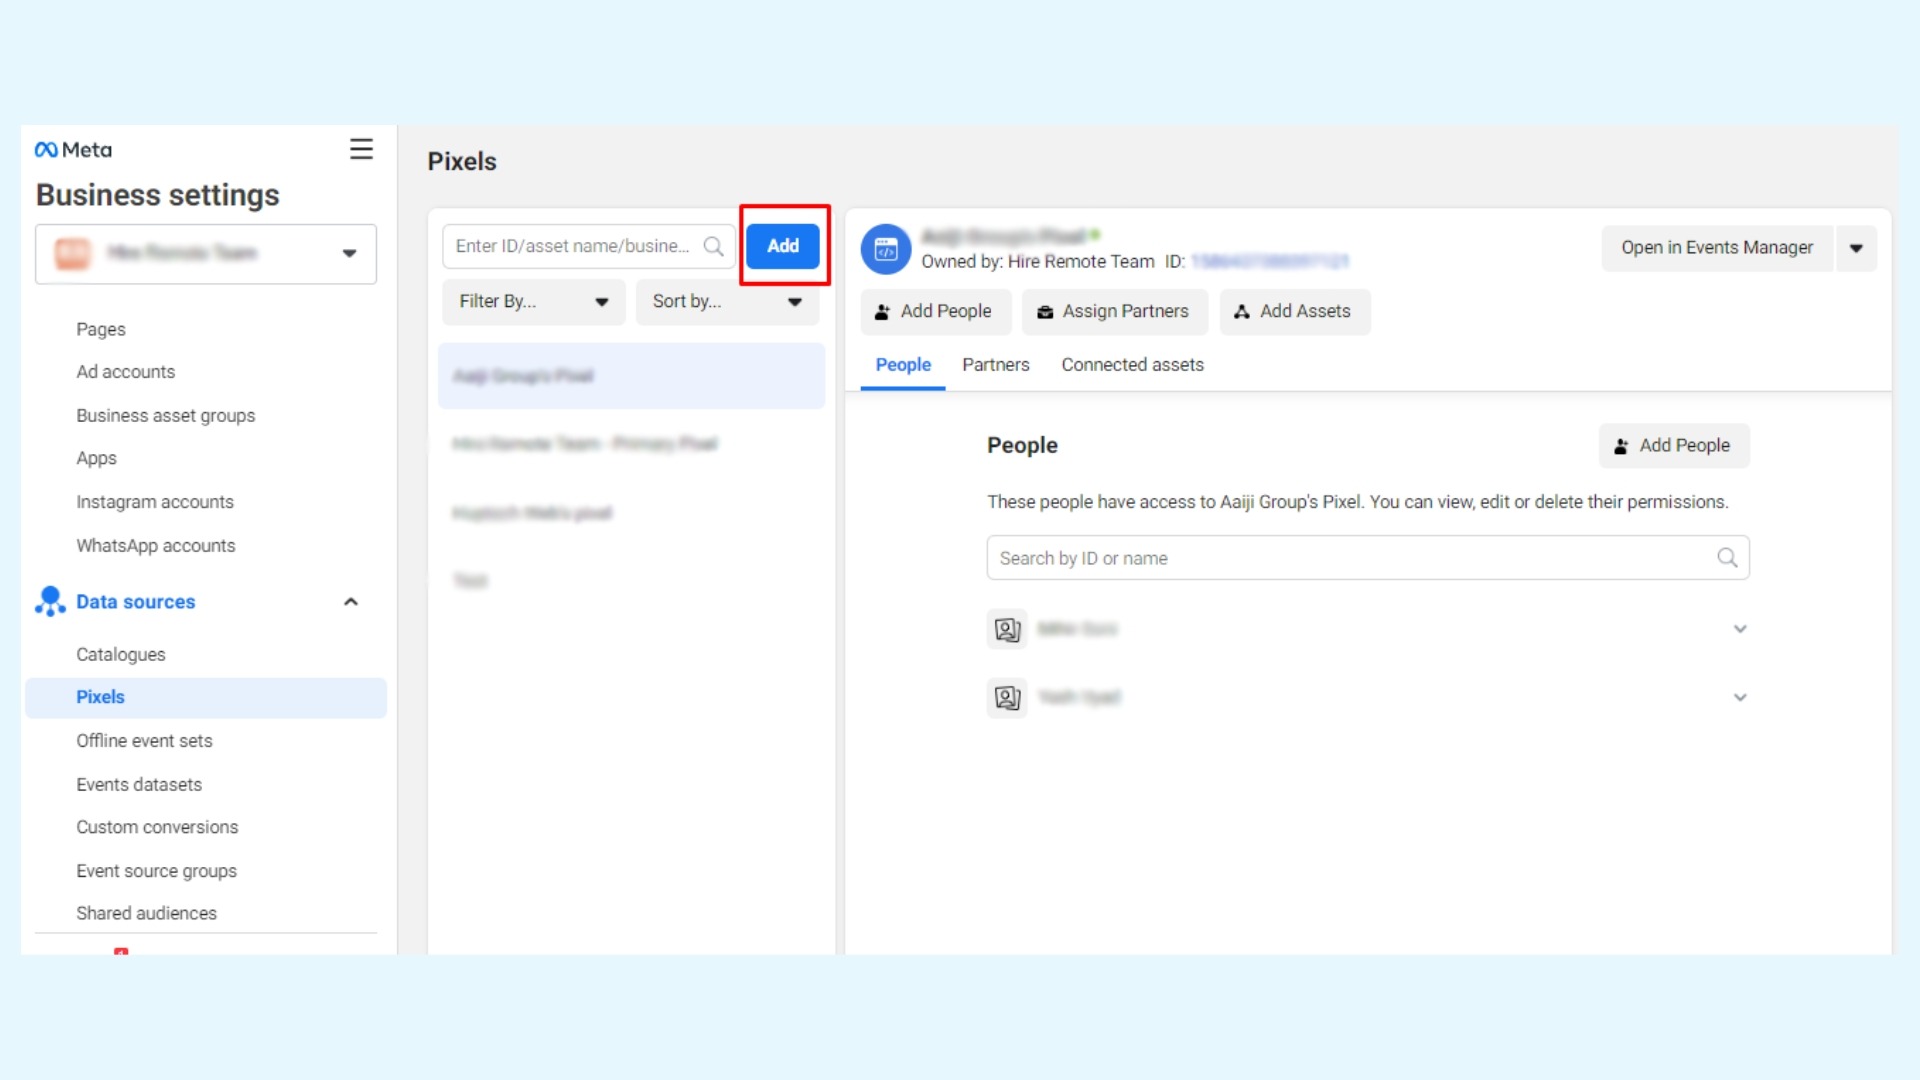The image size is (1920, 1080).
Task: Click the Pixels icon in Data sources
Action: [100, 696]
